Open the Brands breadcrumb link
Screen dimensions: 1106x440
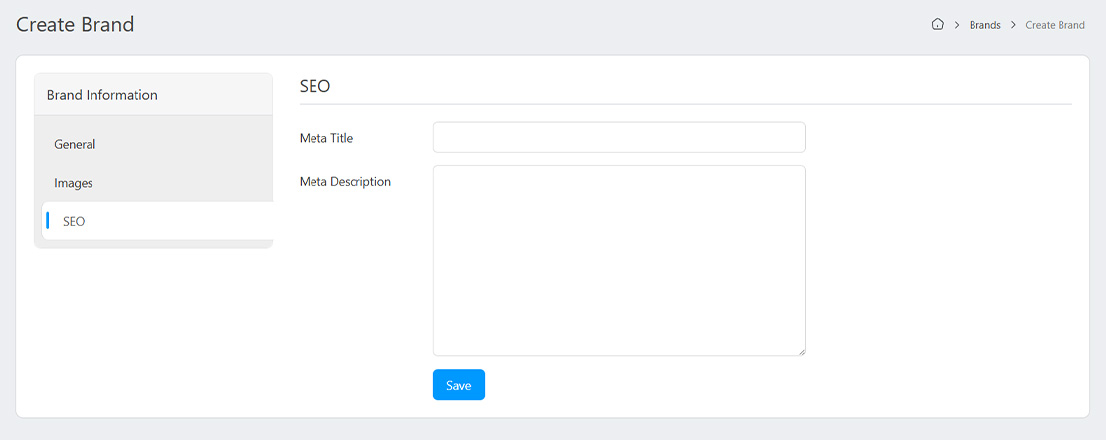pyautogui.click(x=985, y=25)
